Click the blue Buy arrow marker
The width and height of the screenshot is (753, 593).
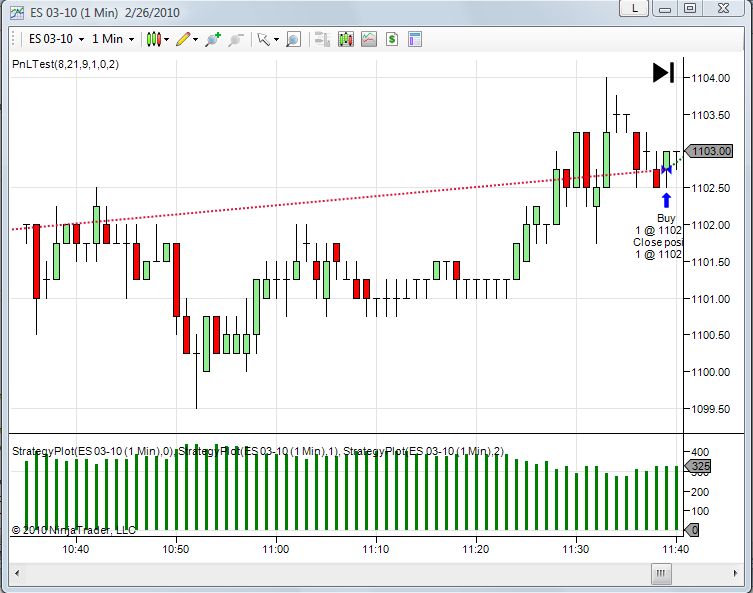coord(666,200)
